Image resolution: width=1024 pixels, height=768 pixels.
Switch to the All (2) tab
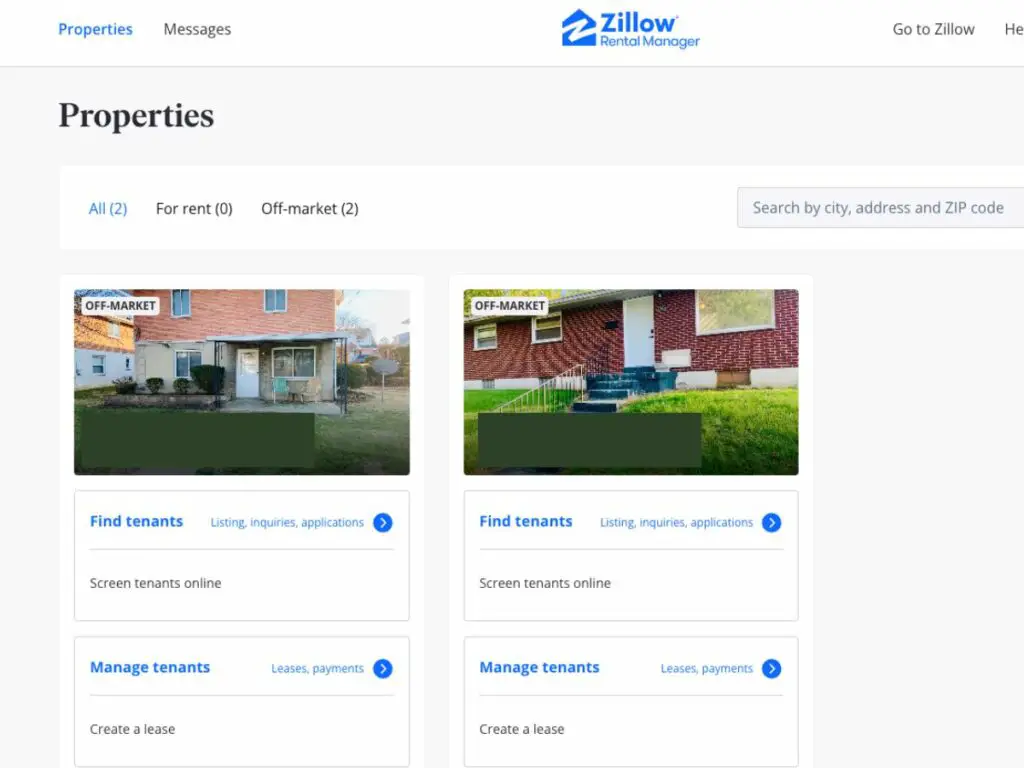coord(108,208)
